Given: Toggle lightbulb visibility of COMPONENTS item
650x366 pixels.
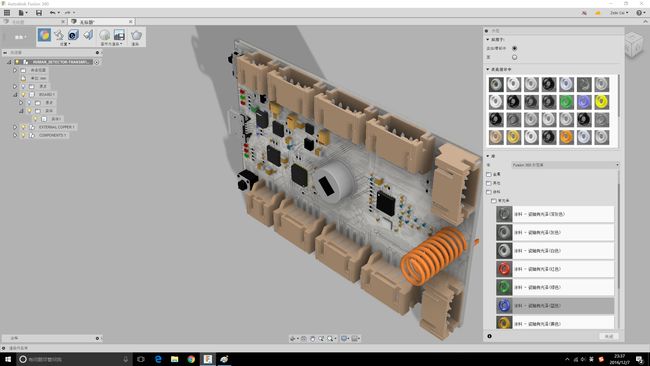Looking at the screenshot, I should 23,135.
